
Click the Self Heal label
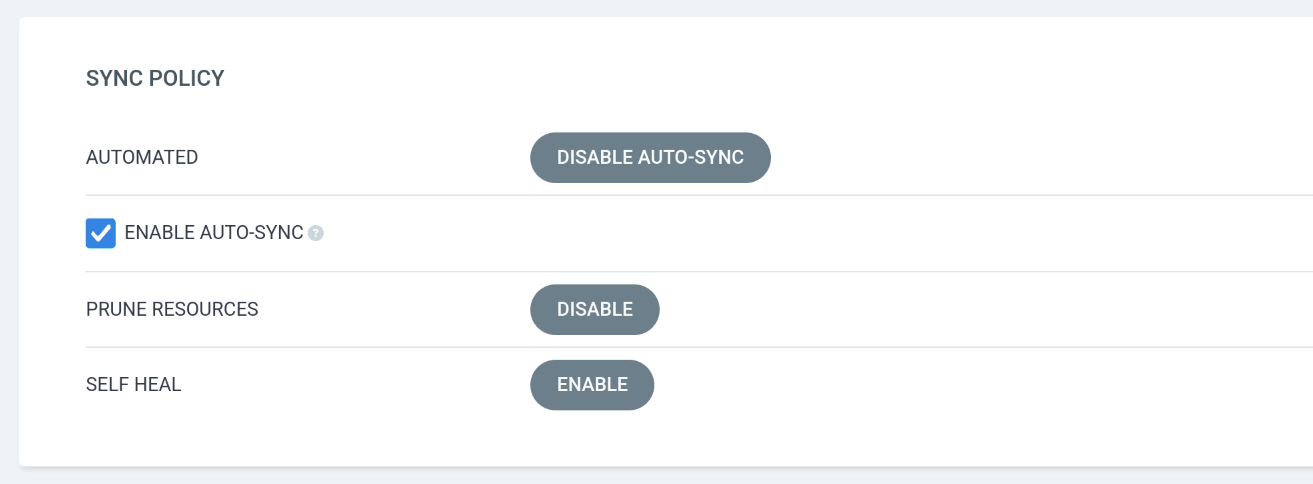pos(134,385)
